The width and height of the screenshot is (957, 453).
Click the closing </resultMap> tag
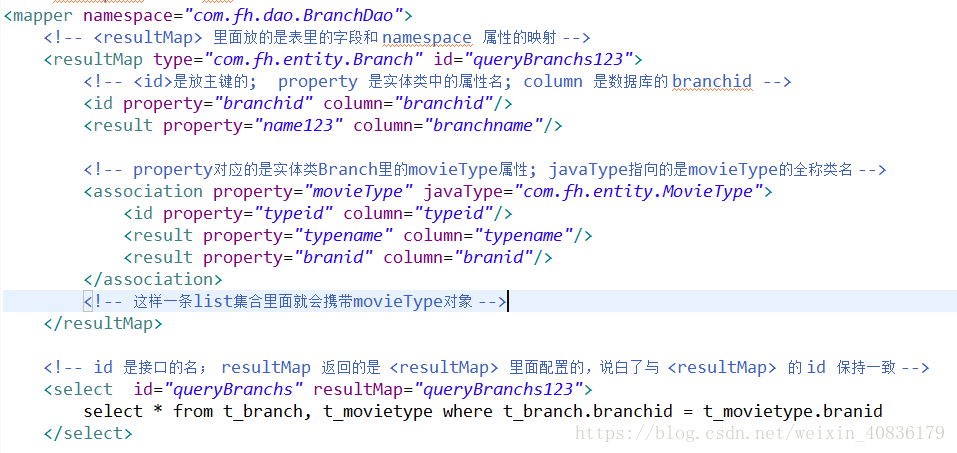point(103,323)
